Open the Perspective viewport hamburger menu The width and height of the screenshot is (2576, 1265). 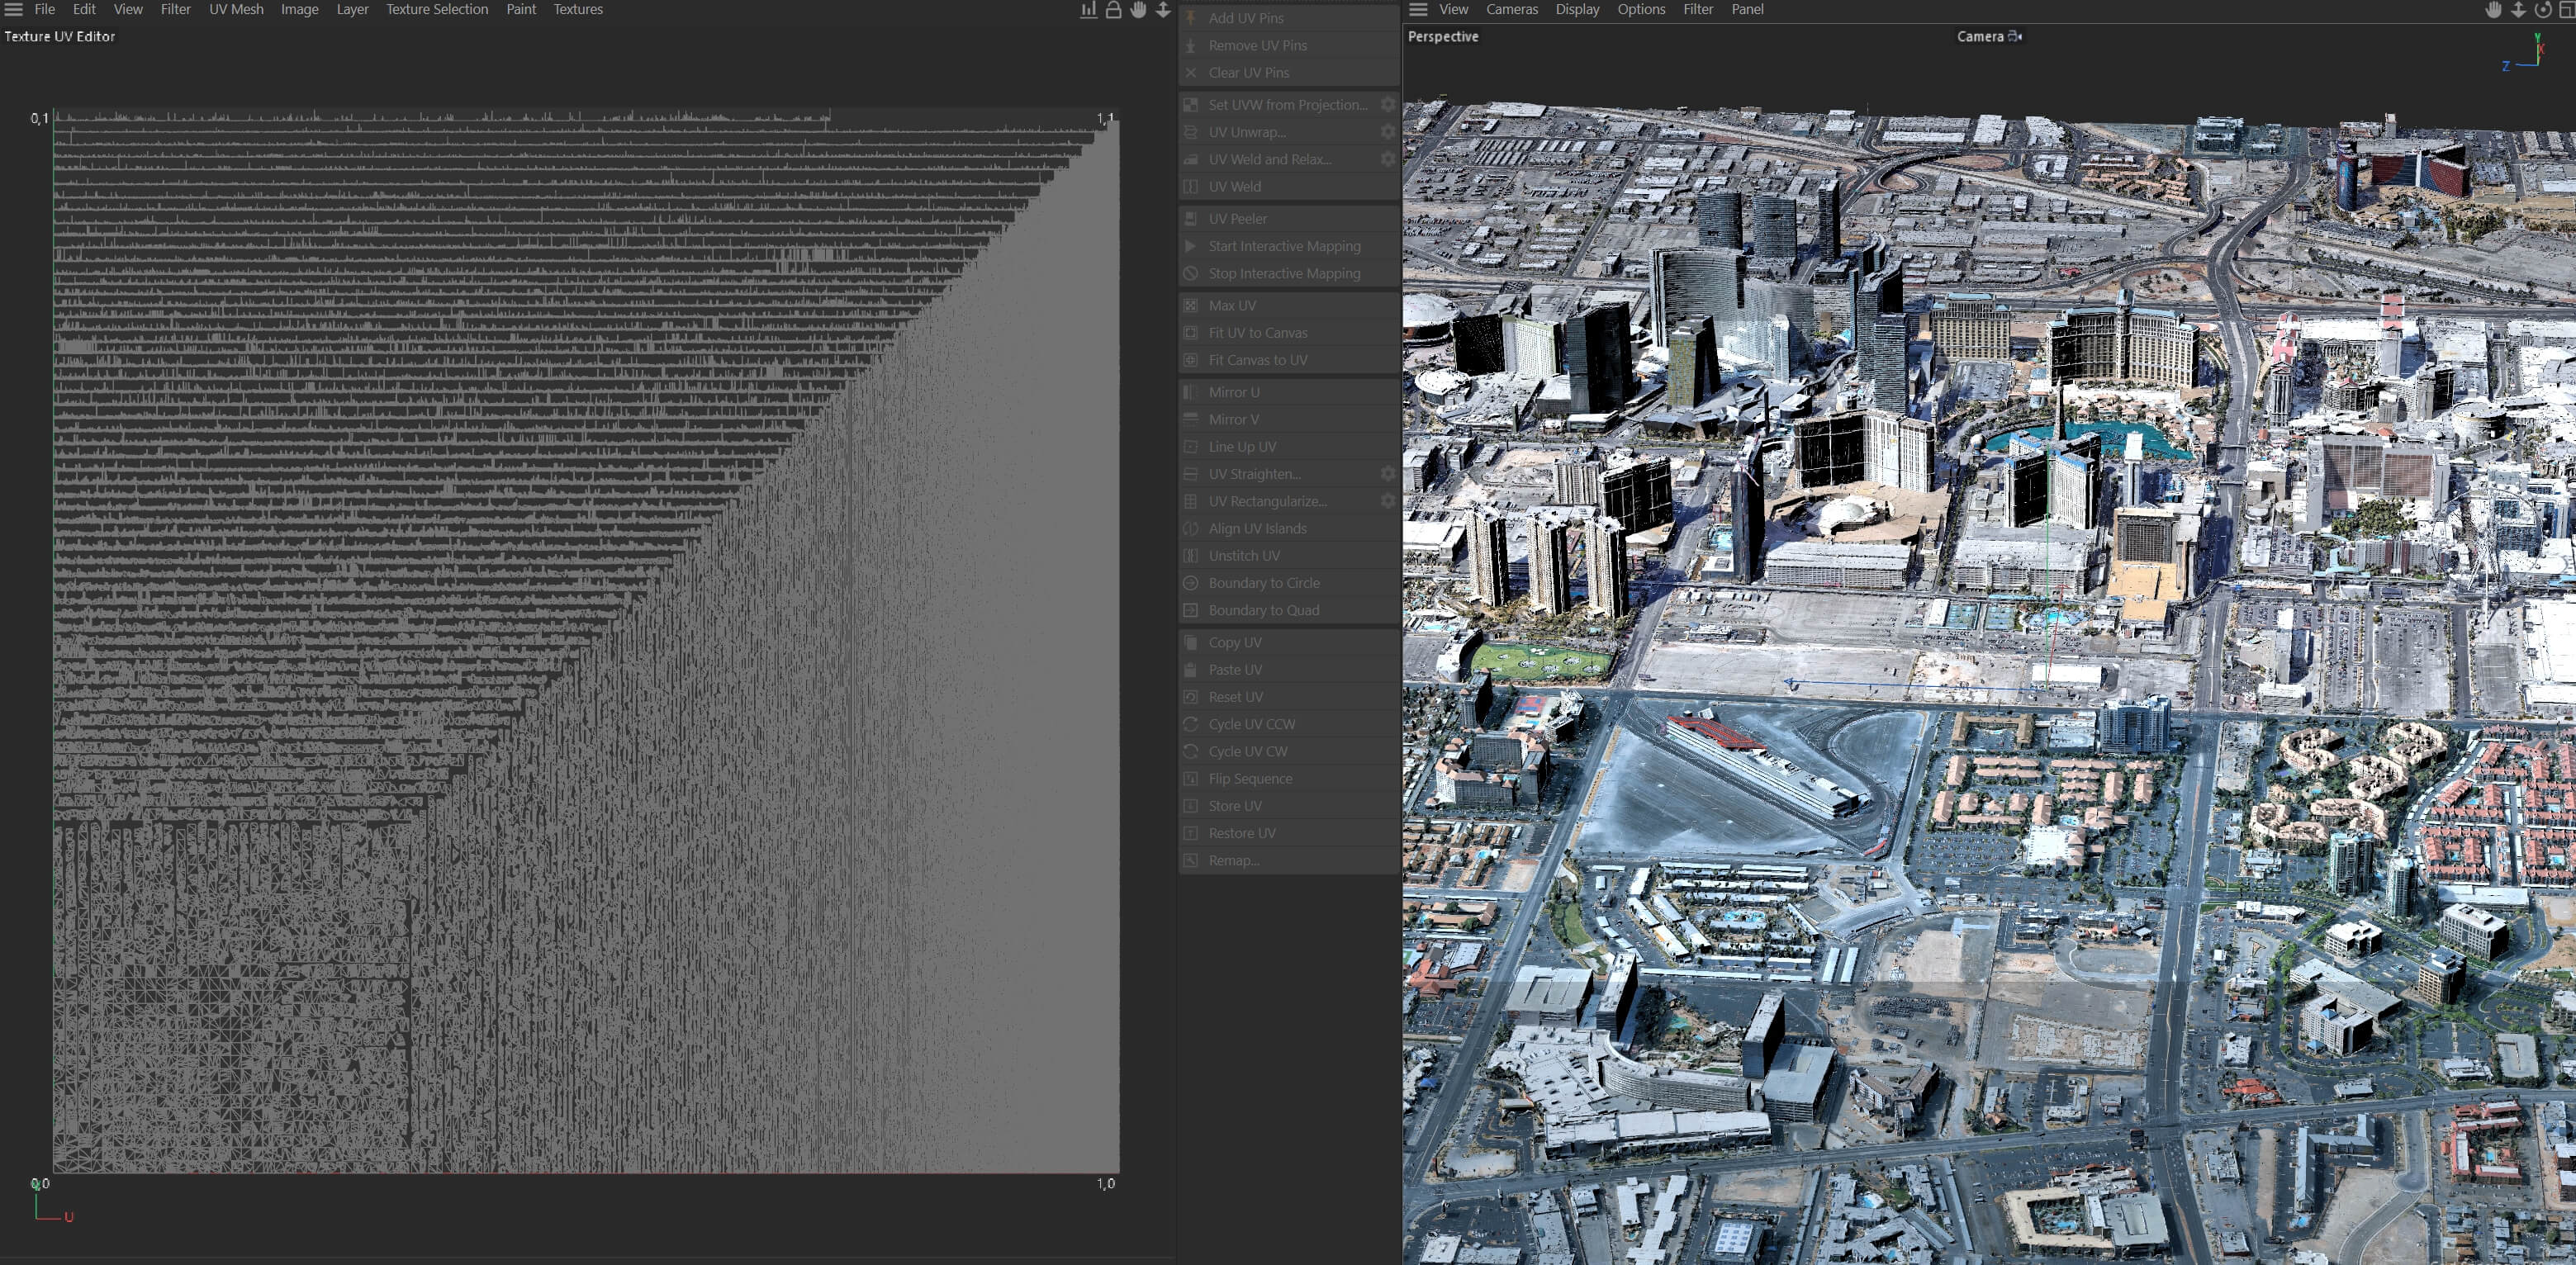point(1418,10)
